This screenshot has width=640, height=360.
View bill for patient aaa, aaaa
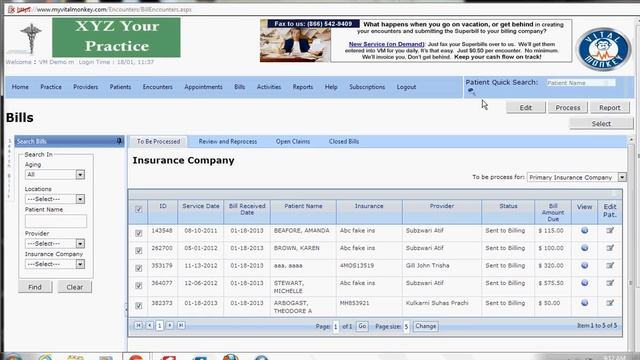point(584,266)
